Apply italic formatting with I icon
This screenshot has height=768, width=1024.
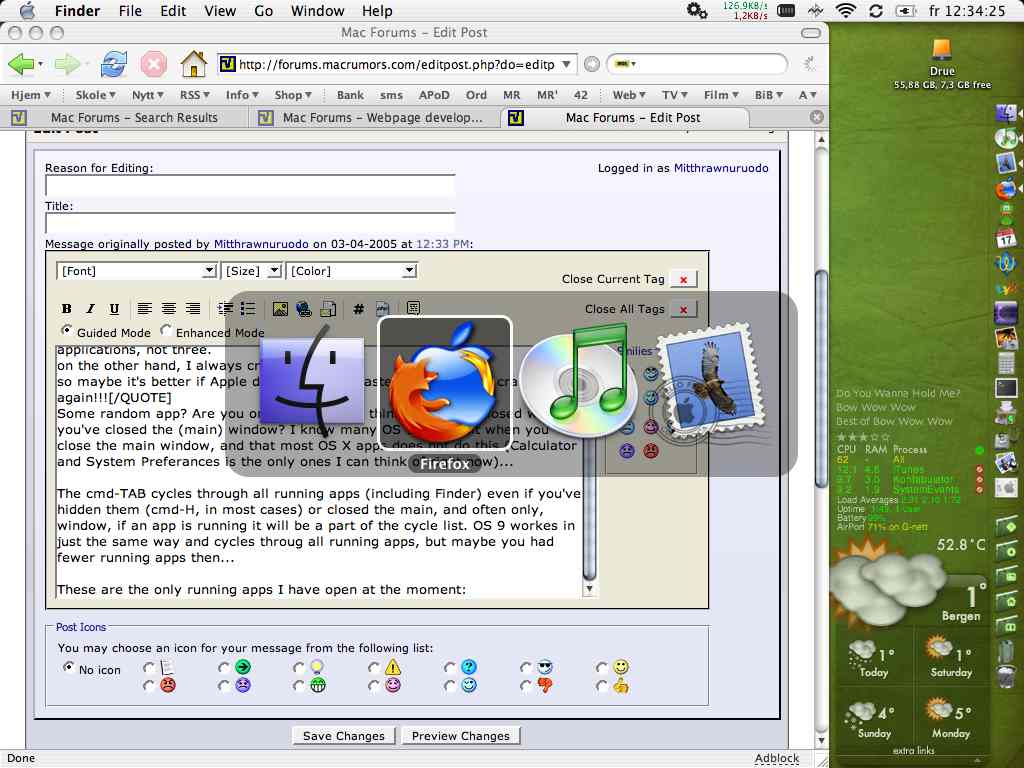[91, 309]
